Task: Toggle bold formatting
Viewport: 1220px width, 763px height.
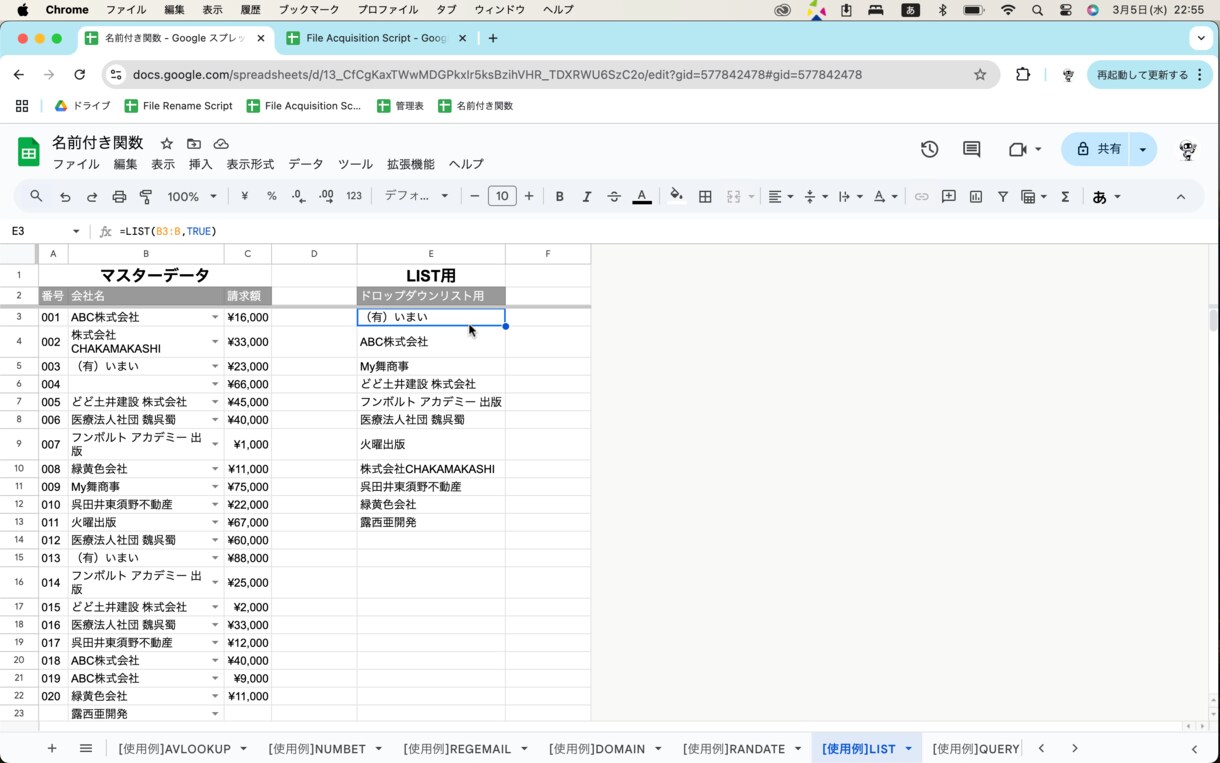Action: [560, 197]
